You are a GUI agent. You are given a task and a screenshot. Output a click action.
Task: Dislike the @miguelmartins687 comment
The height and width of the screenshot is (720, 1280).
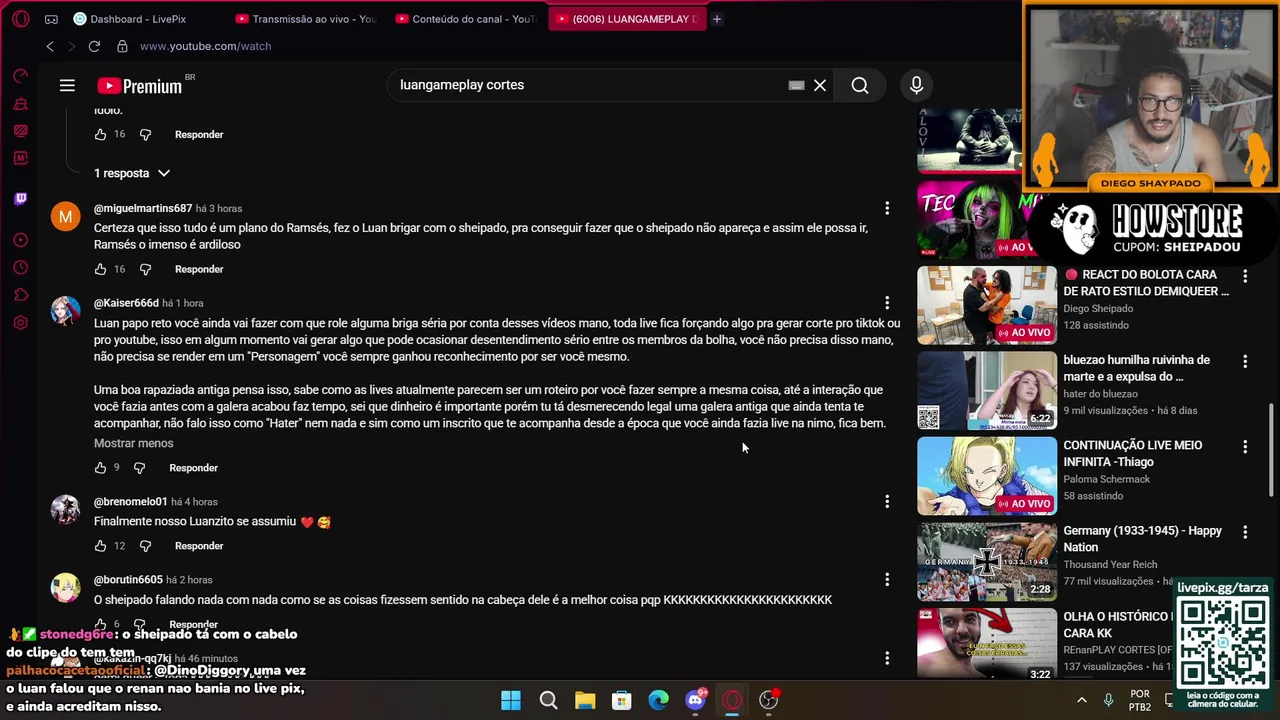click(x=145, y=269)
